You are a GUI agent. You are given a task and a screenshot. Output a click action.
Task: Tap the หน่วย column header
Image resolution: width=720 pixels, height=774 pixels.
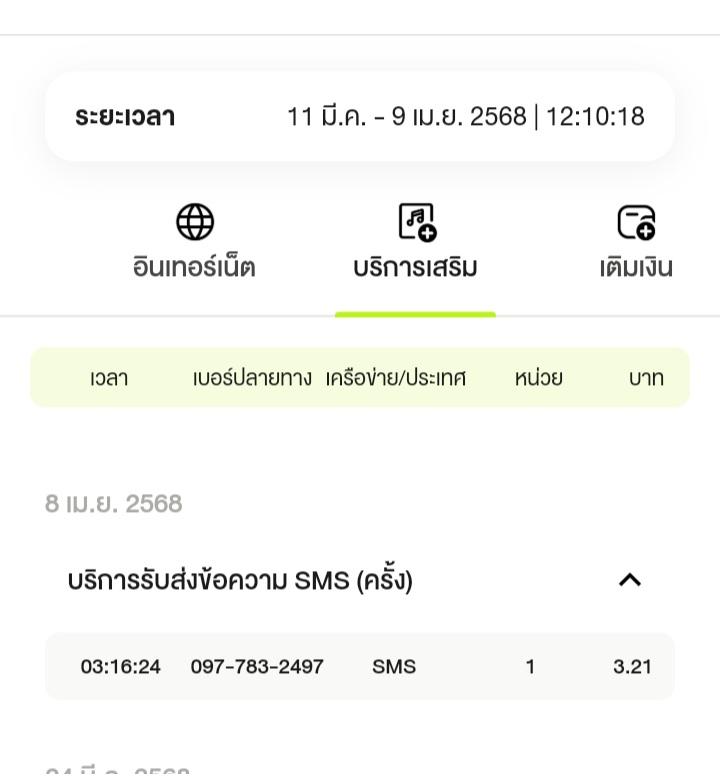pos(539,378)
